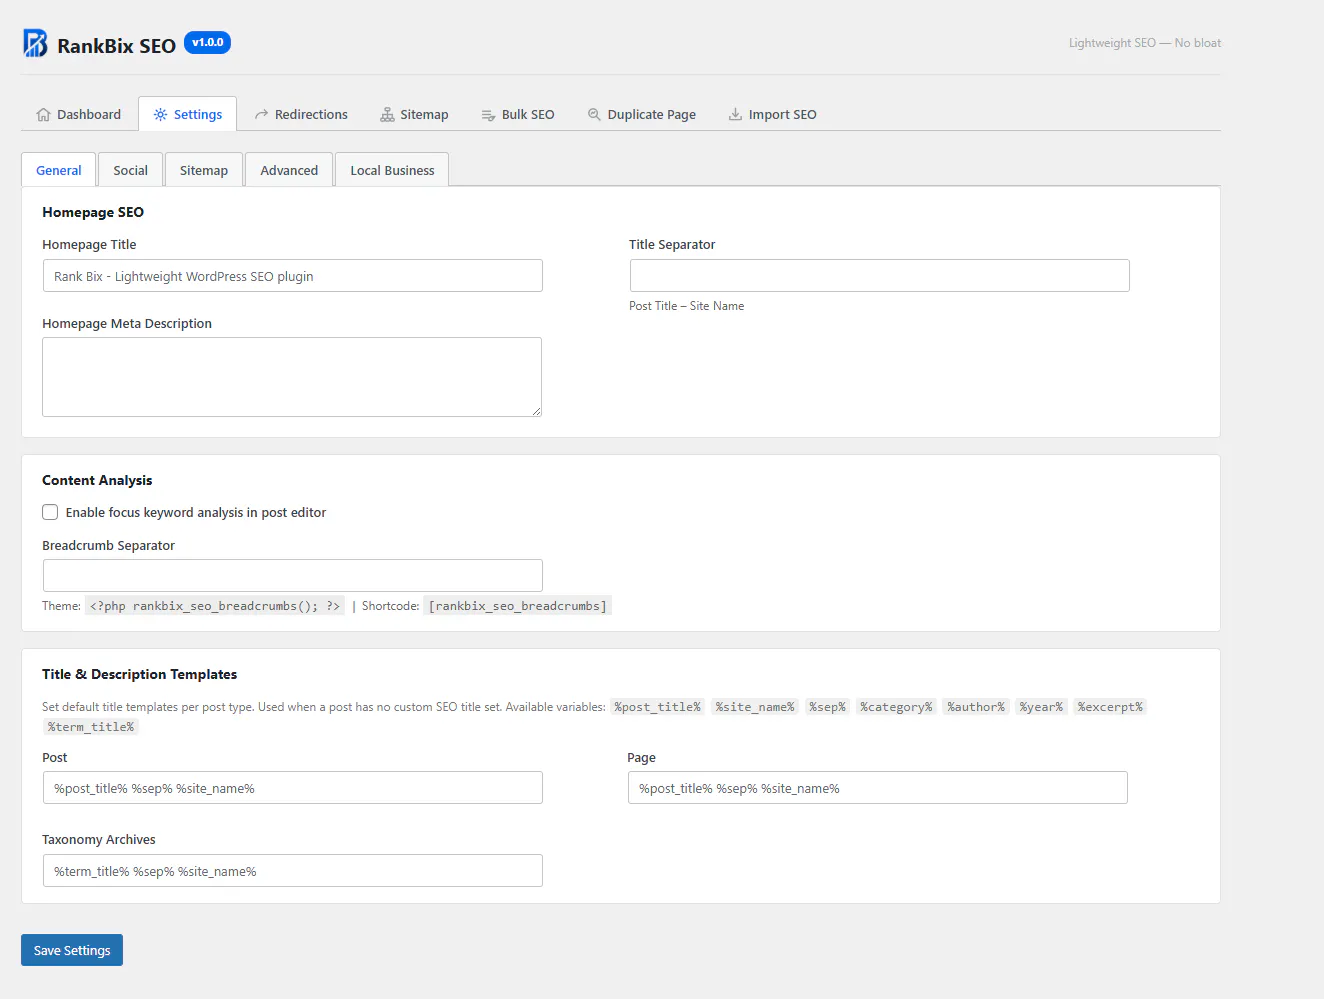
Task: Open the Dashboard tab
Action: click(79, 114)
